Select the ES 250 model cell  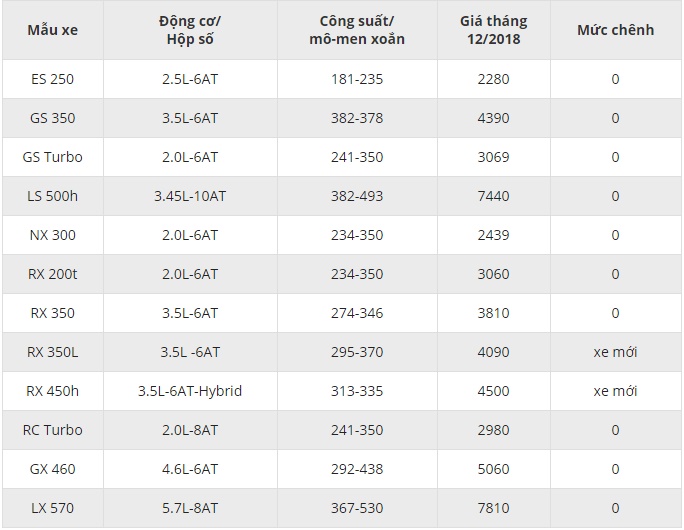click(x=53, y=79)
